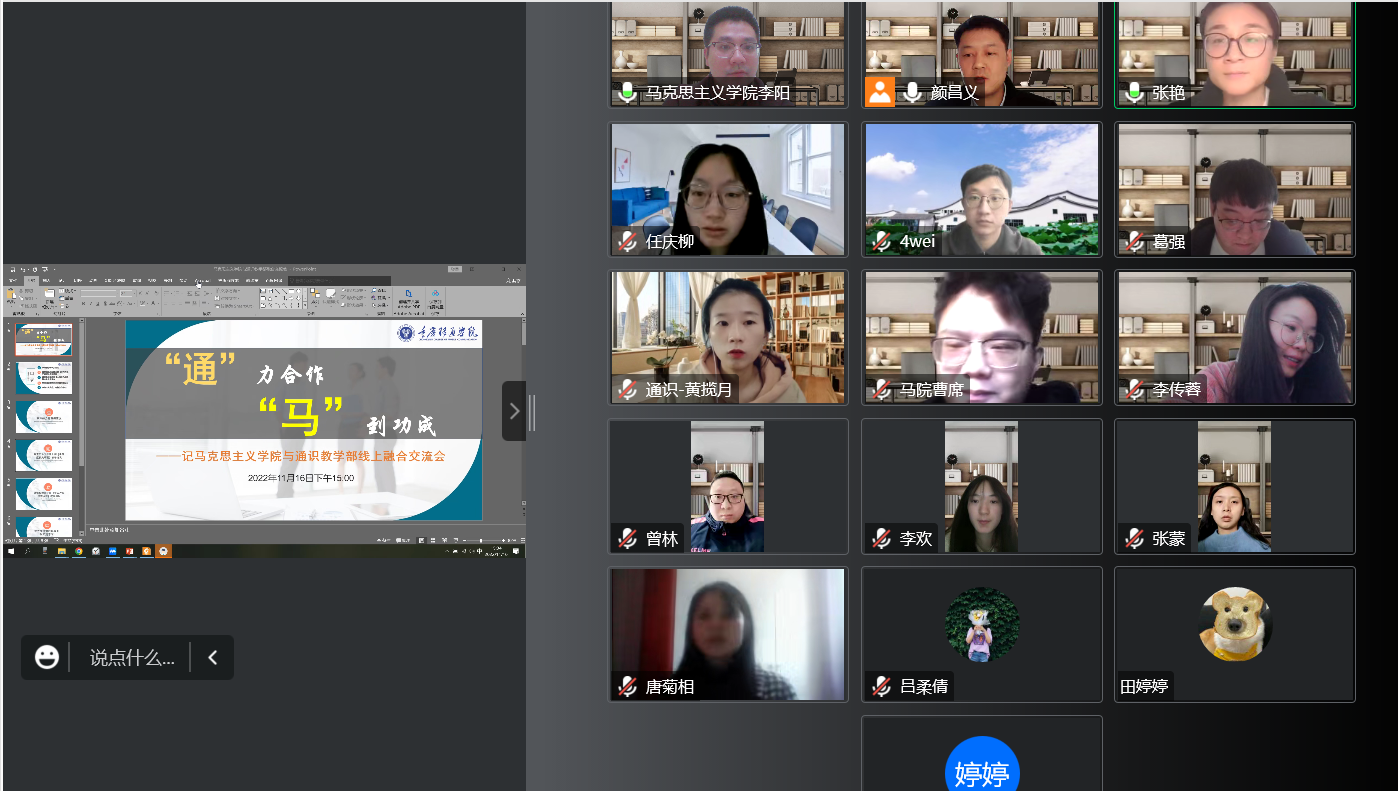Click the green microphone icon on 张艳's tile
1398x791 pixels.
pyautogui.click(x=1134, y=93)
